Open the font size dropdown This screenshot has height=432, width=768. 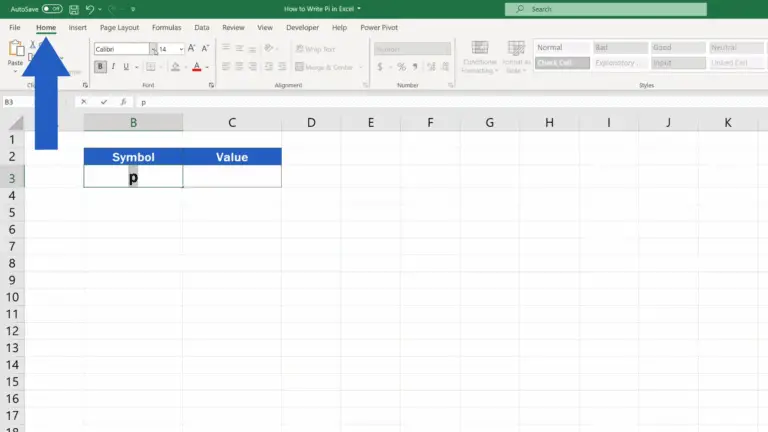tap(182, 48)
